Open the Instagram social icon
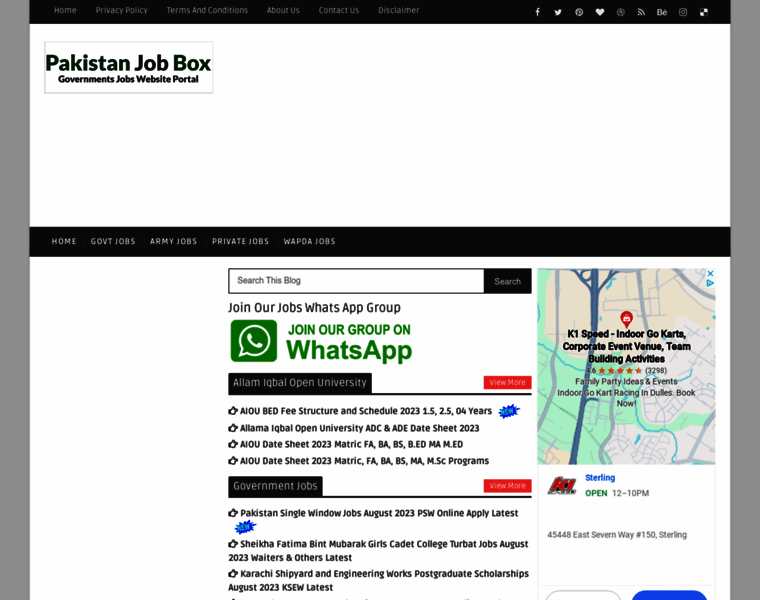760x600 pixels. coord(682,12)
